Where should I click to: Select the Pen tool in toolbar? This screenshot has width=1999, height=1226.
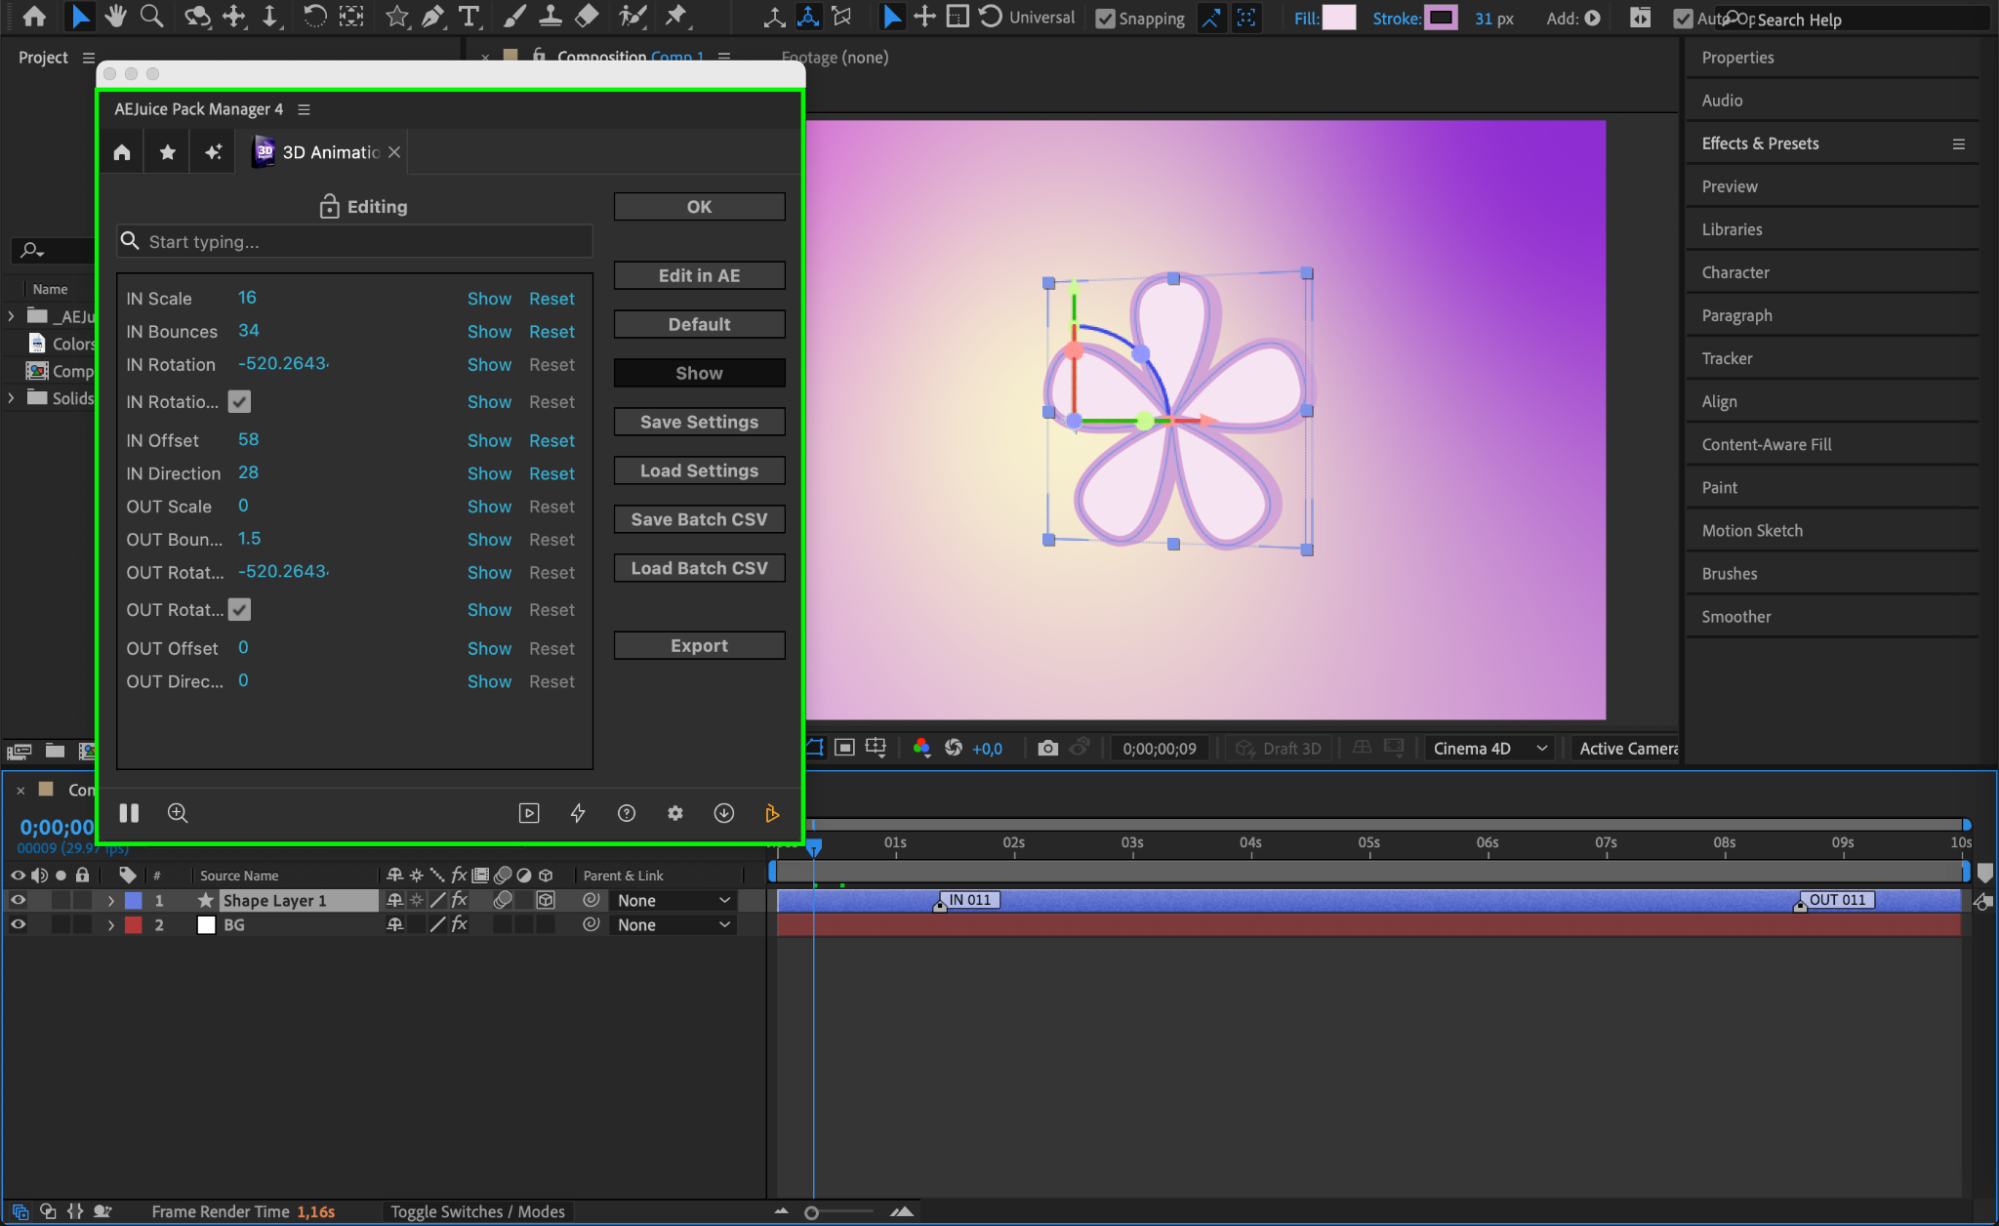(x=432, y=16)
